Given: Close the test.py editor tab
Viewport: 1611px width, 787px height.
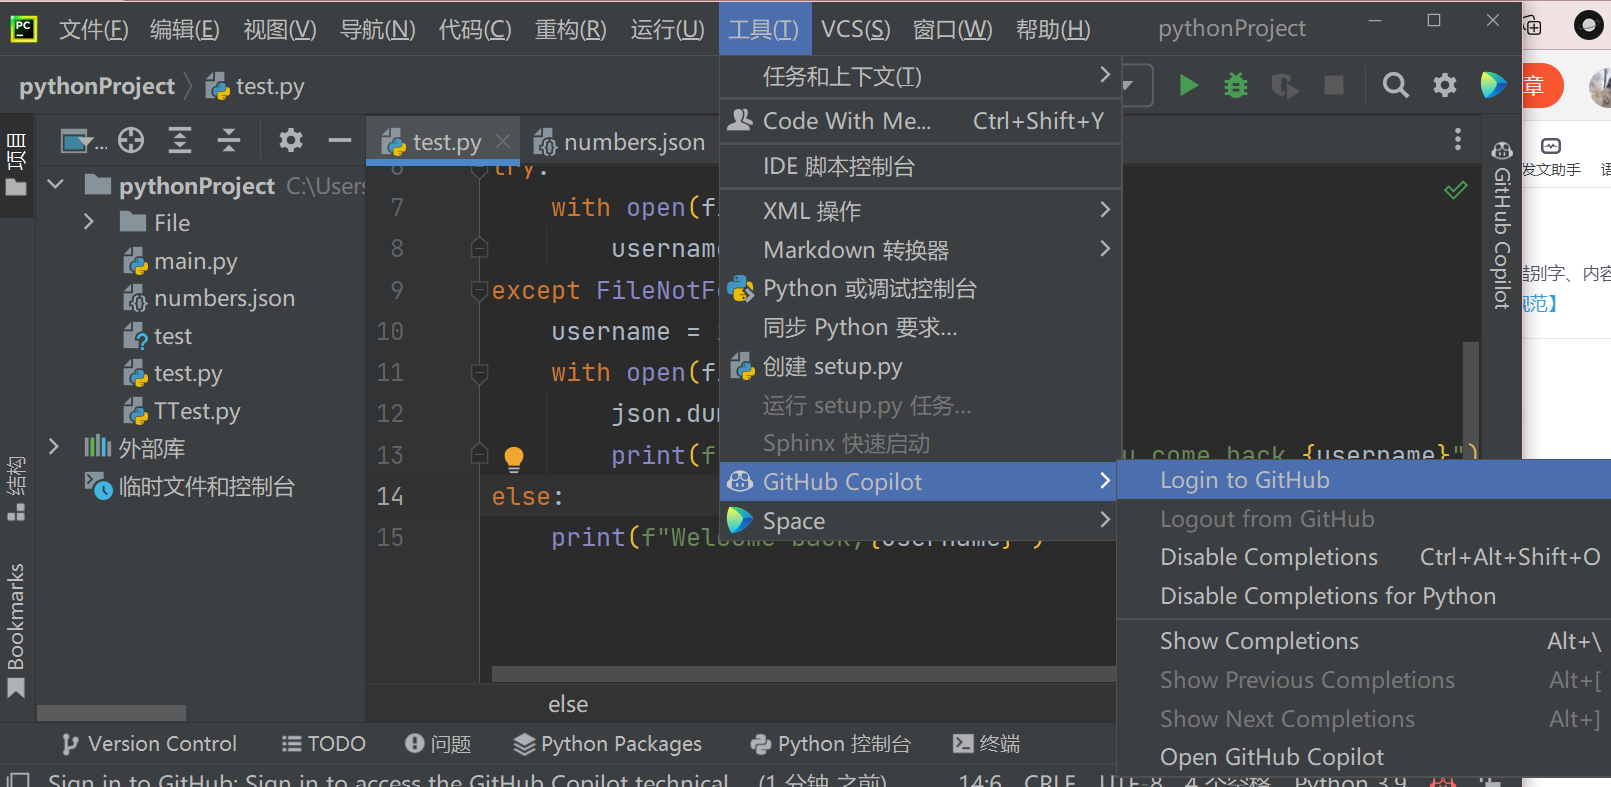Looking at the screenshot, I should (x=503, y=142).
